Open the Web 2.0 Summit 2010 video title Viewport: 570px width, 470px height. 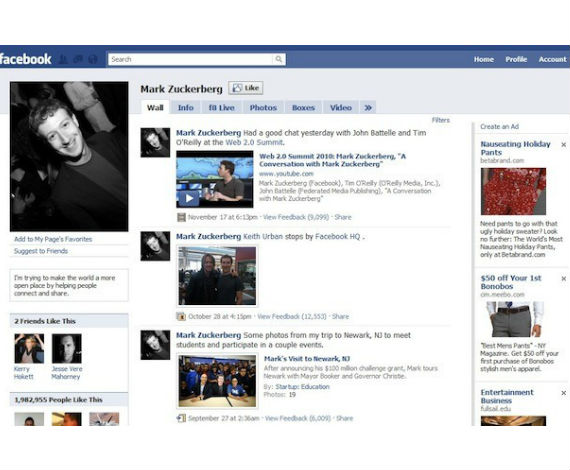pos(332,160)
